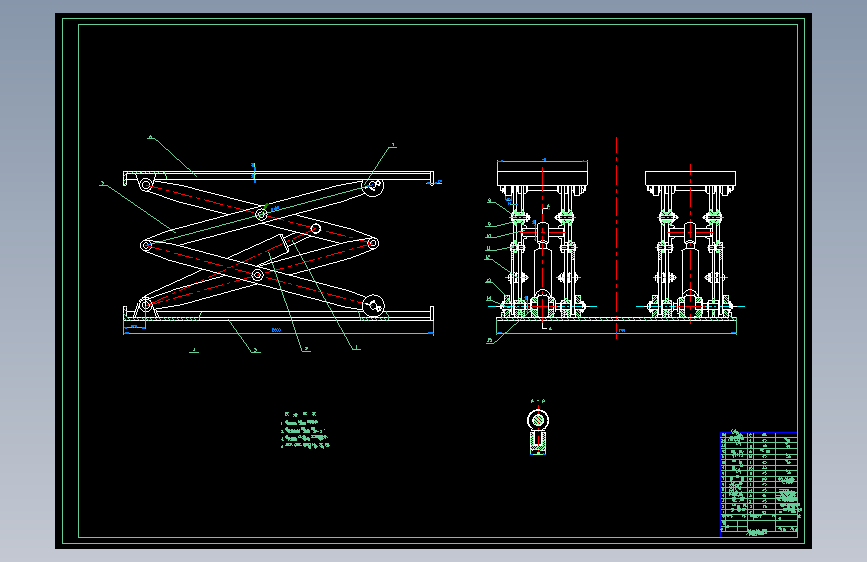This screenshot has height=562, width=867.
Task: Pick the upper right roller under the platform
Action: pos(373,185)
